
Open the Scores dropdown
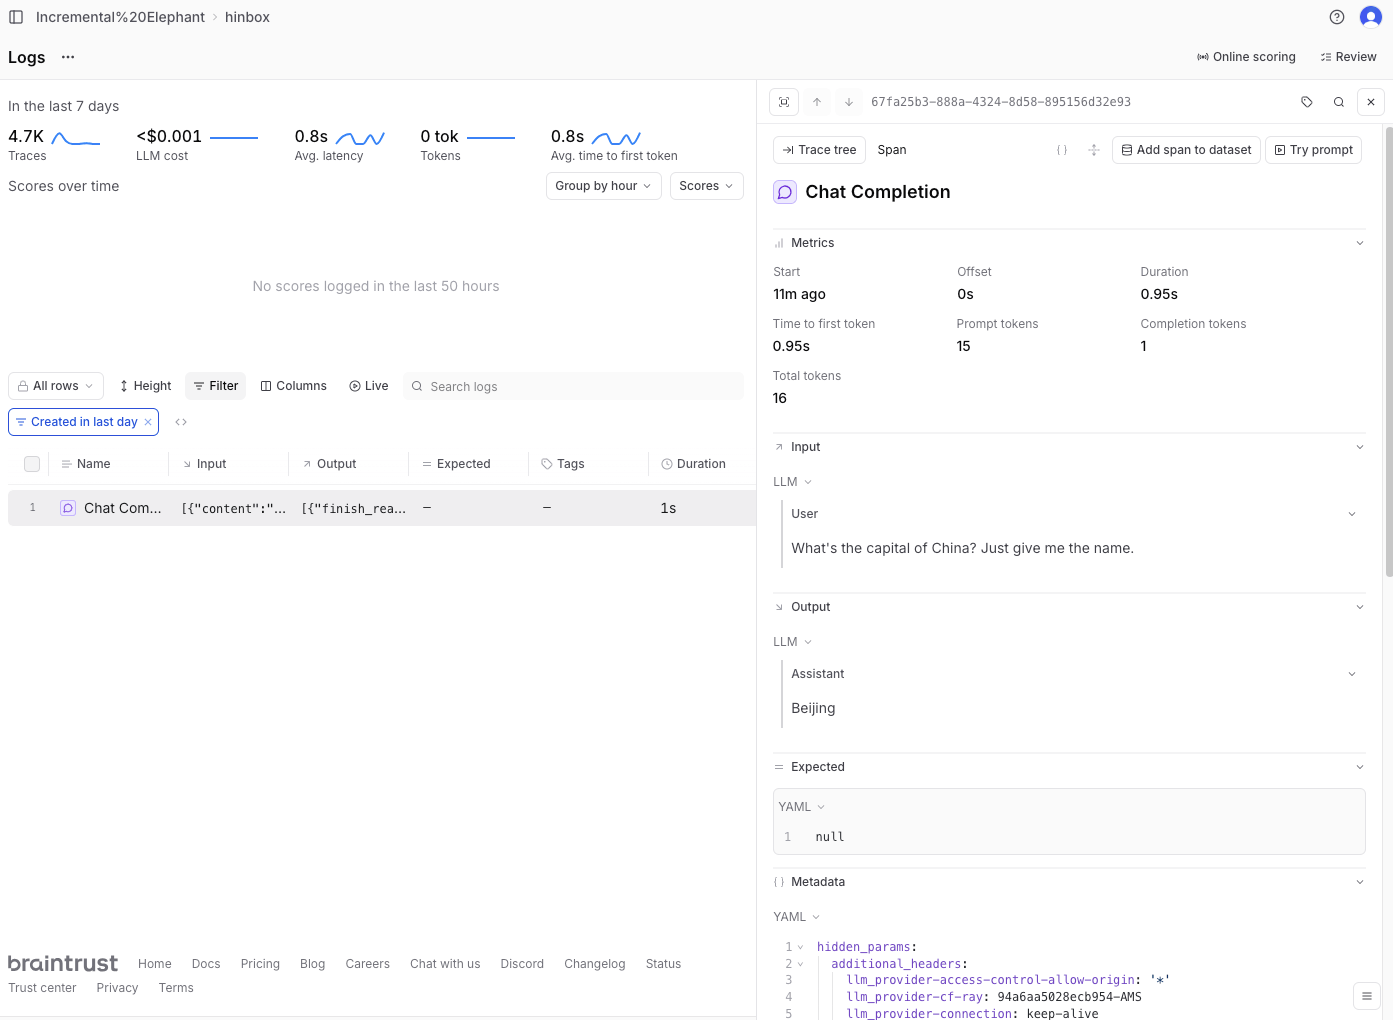pos(706,186)
